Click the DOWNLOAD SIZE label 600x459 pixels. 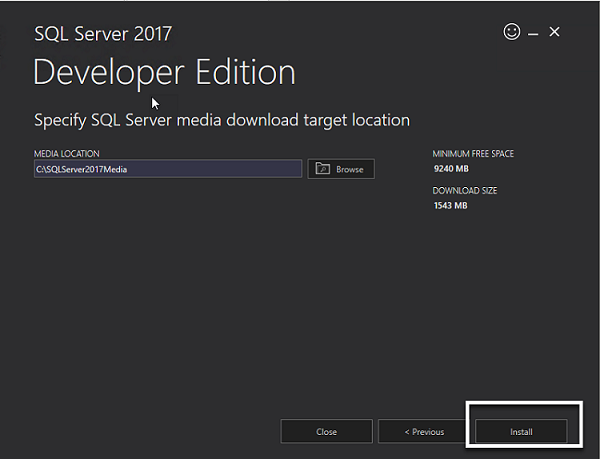point(465,190)
